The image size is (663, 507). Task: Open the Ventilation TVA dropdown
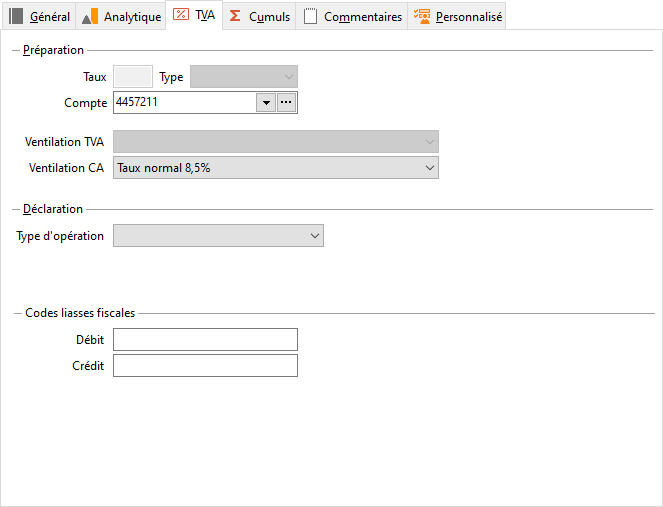(x=276, y=142)
